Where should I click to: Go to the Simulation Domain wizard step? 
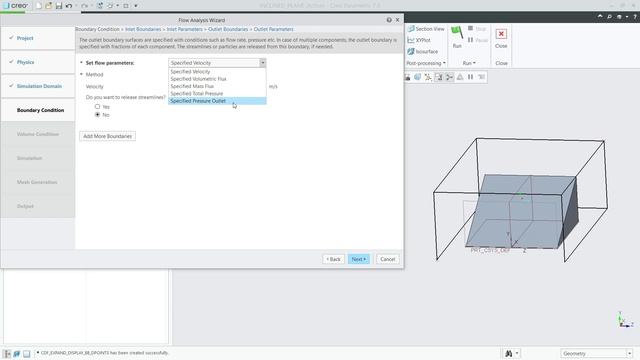point(38,86)
